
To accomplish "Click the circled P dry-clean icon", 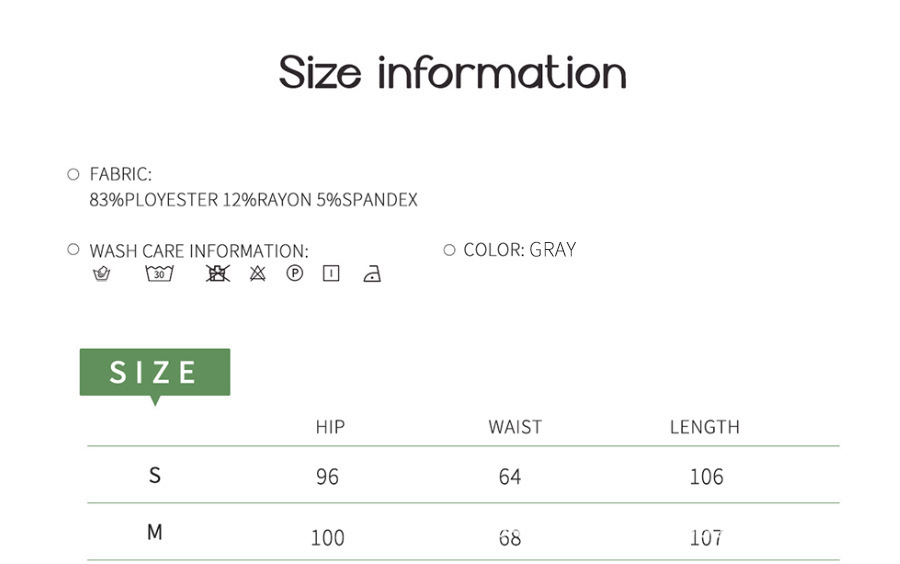I will point(294,273).
